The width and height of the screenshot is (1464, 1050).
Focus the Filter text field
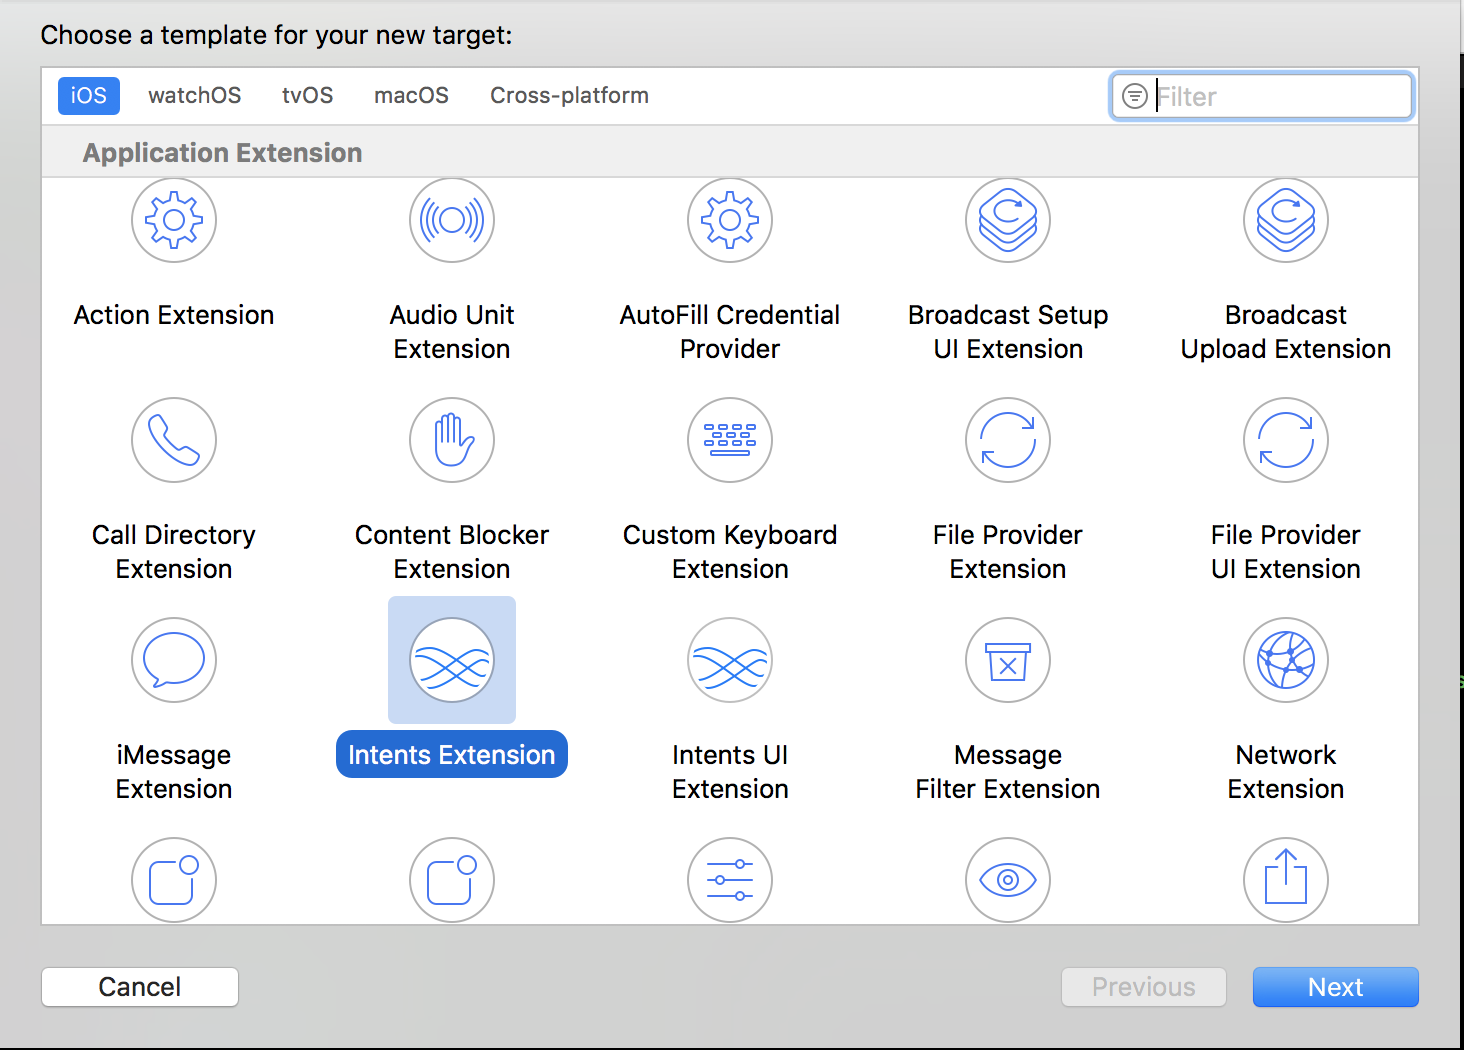[1262, 96]
